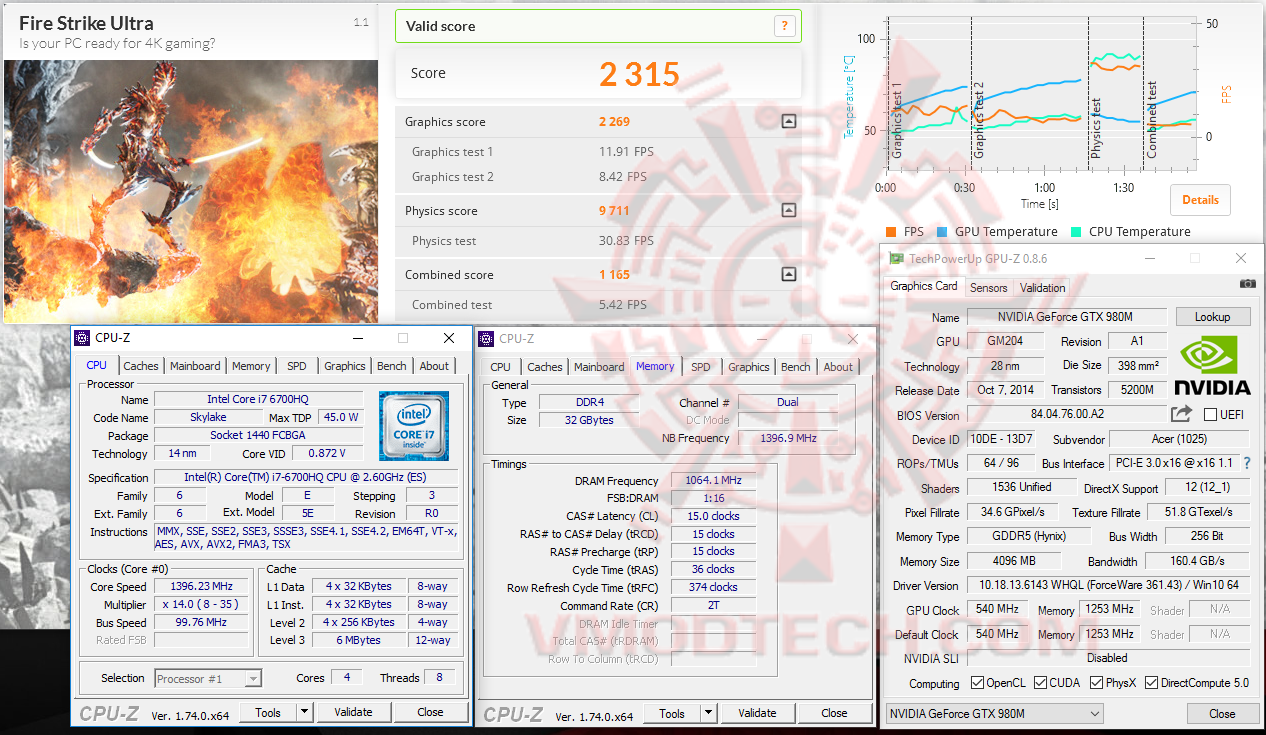Collapse the Combined score section
The width and height of the screenshot is (1266, 735).
pyautogui.click(x=788, y=275)
